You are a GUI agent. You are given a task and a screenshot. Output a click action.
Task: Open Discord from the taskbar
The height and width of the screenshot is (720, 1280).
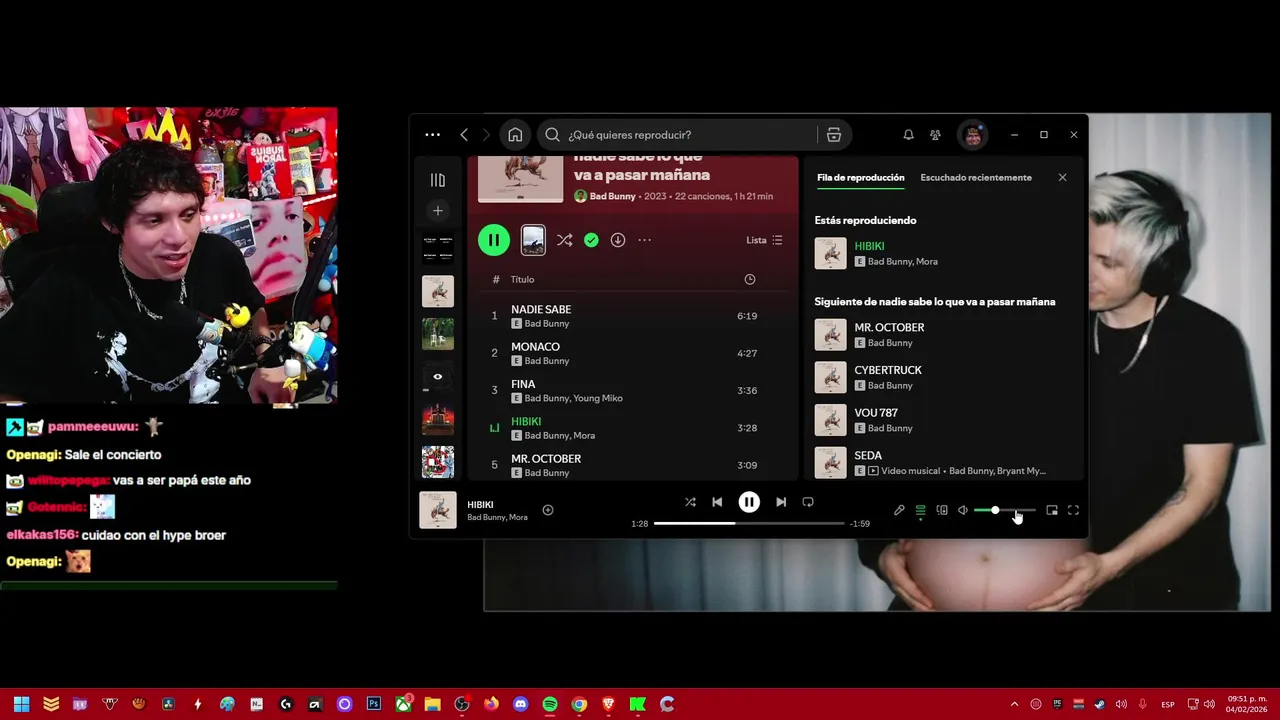click(x=520, y=704)
